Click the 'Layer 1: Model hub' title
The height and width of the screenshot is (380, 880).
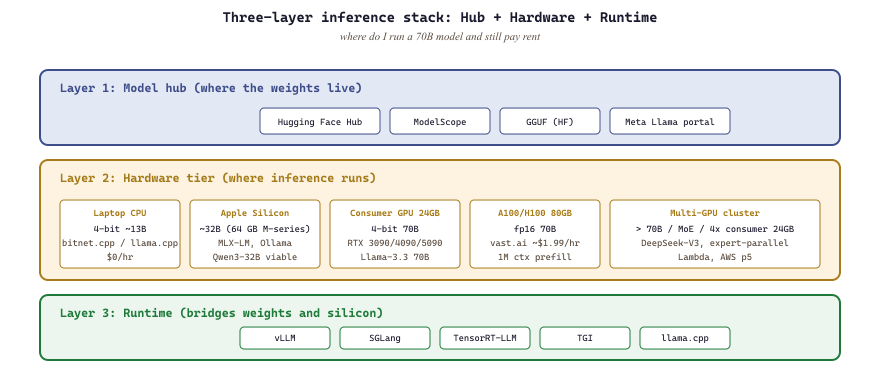point(211,88)
